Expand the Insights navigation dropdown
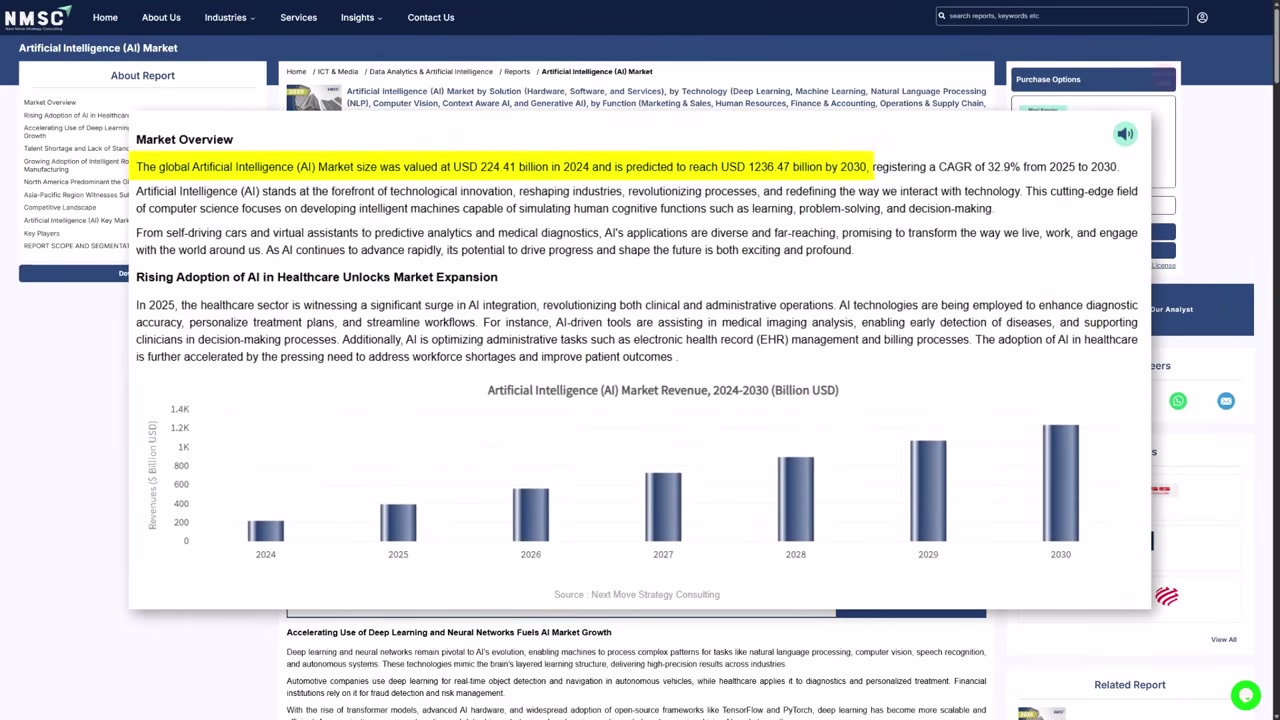 [x=360, y=17]
